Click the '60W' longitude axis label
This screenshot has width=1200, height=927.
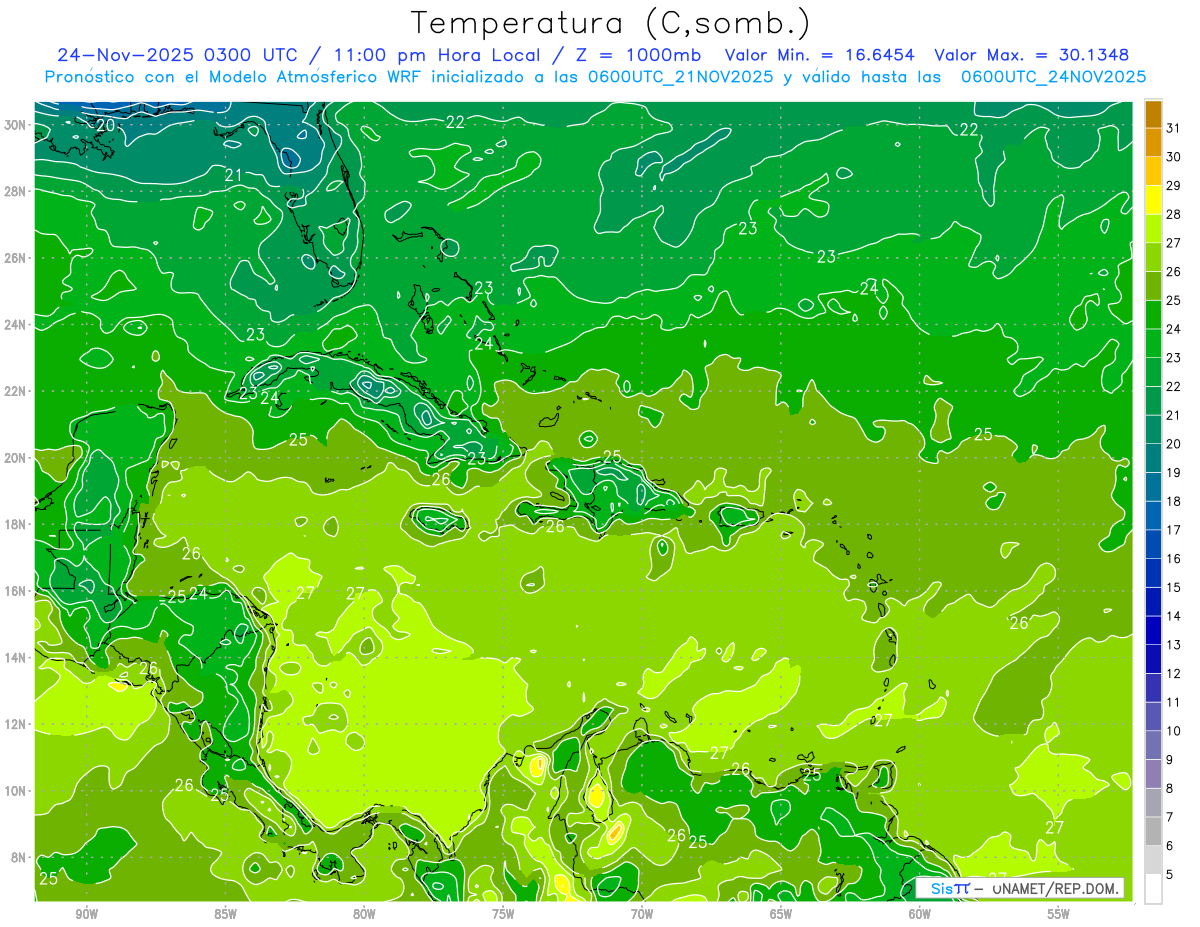[x=919, y=914]
